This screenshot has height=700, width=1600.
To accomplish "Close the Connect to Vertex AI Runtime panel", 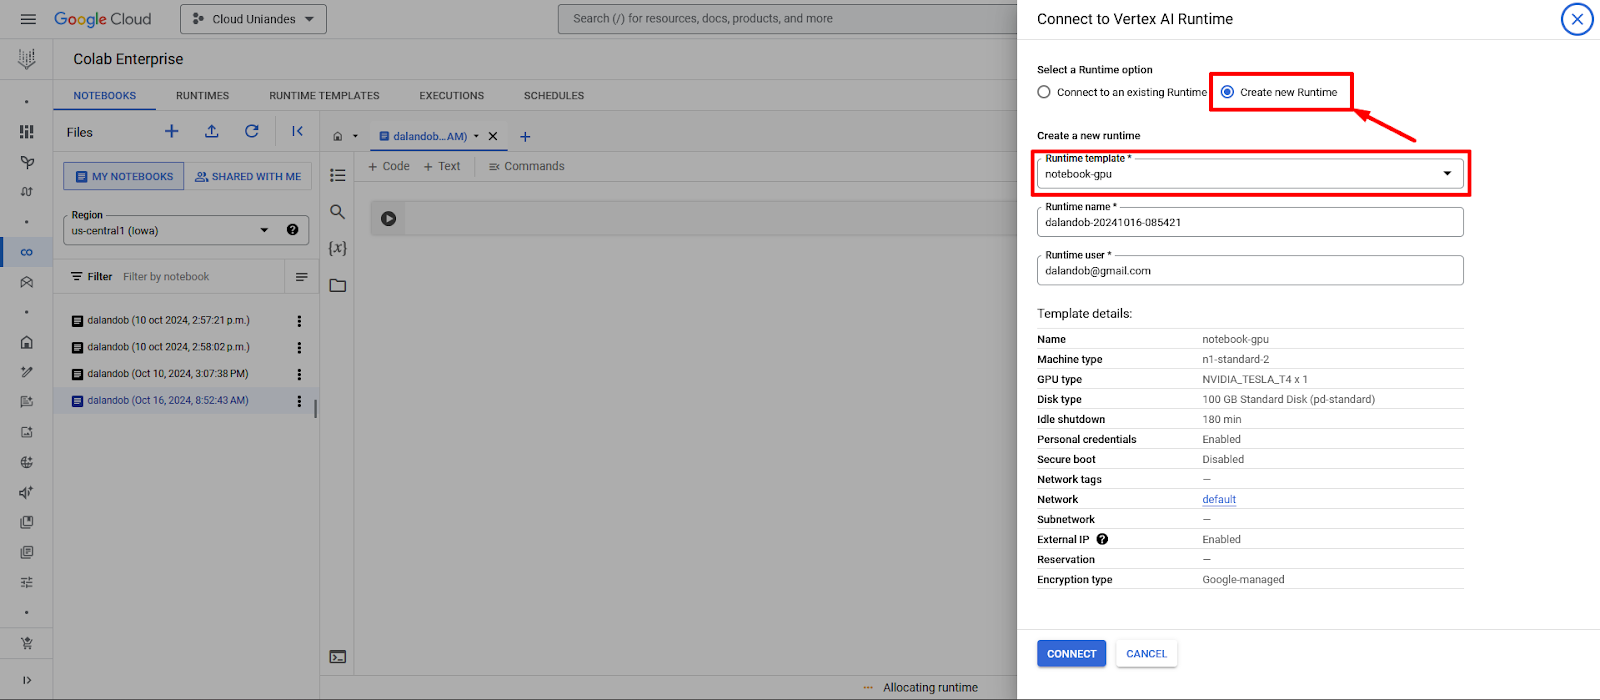I will [x=1577, y=19].
